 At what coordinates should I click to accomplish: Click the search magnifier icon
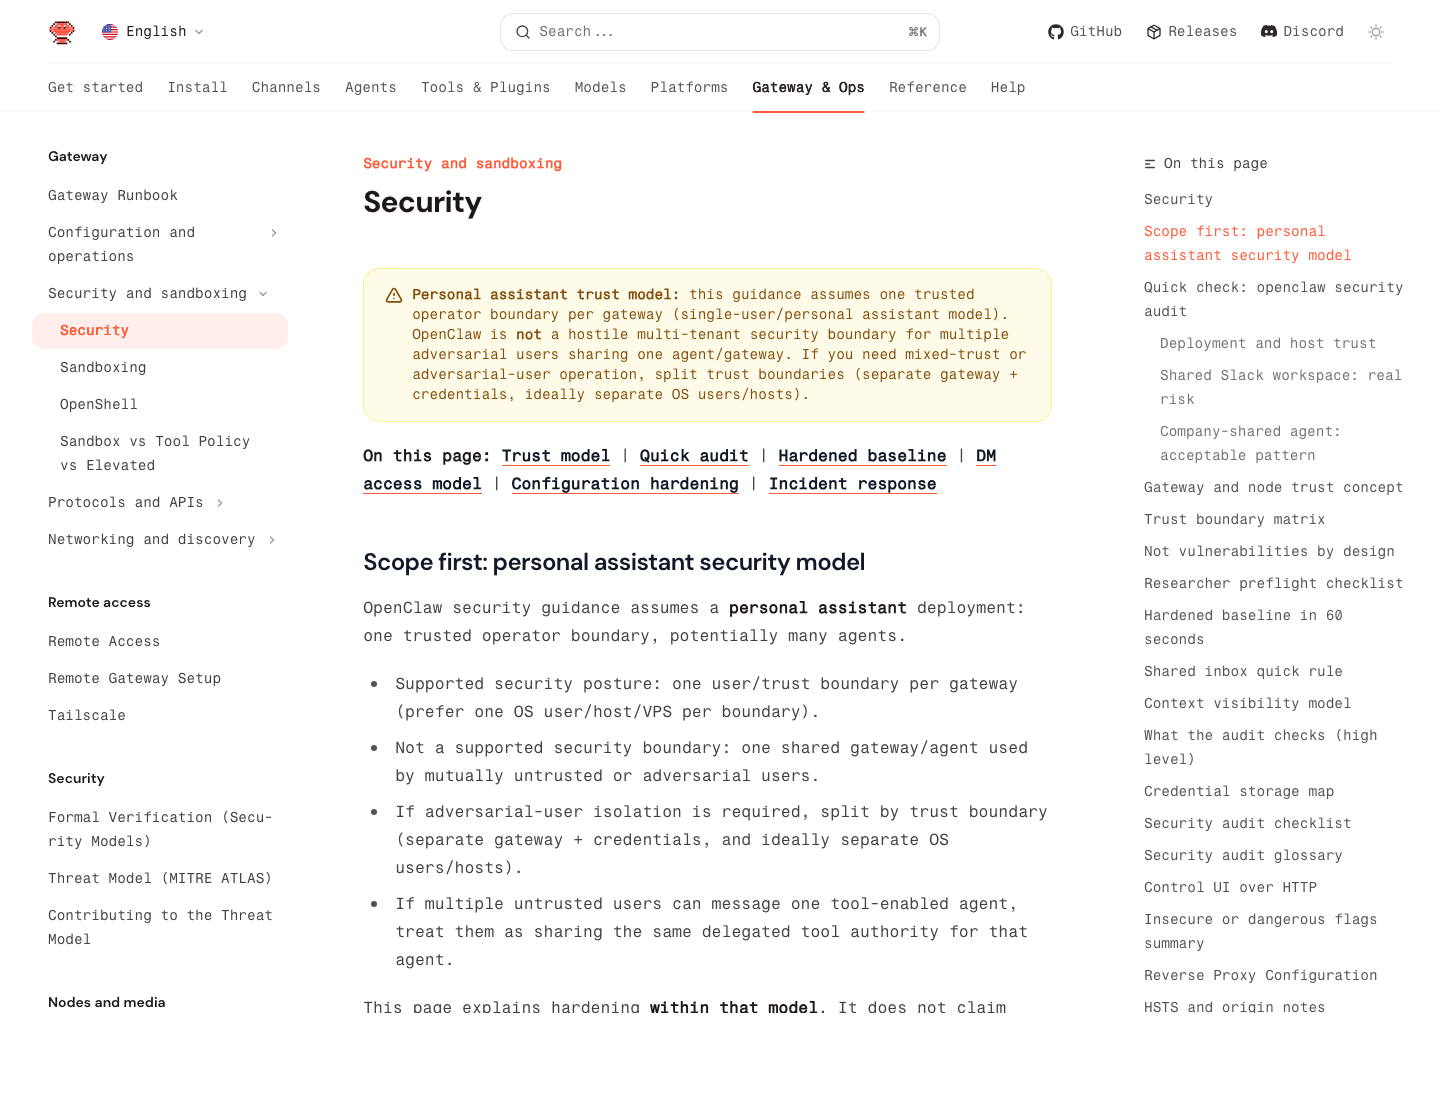coord(523,32)
